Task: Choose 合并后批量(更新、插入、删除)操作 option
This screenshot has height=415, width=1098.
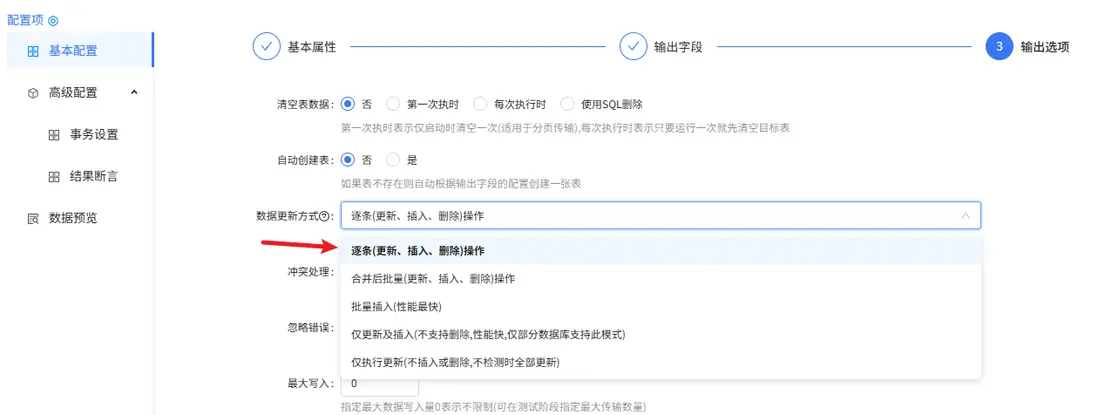Action: [660, 279]
